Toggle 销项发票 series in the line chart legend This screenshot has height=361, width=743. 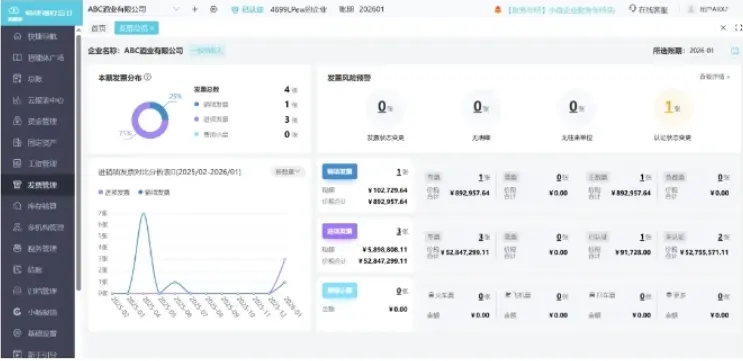tap(154, 192)
